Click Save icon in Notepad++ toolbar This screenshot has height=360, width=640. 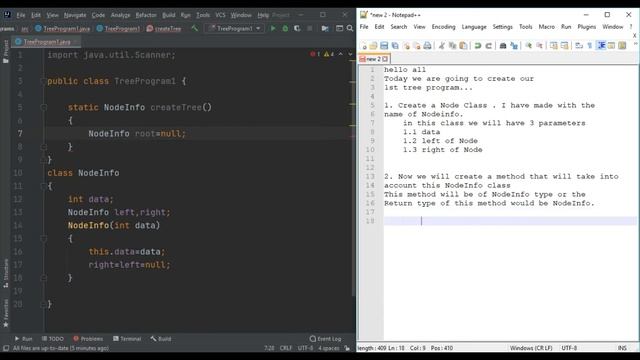[x=384, y=46]
